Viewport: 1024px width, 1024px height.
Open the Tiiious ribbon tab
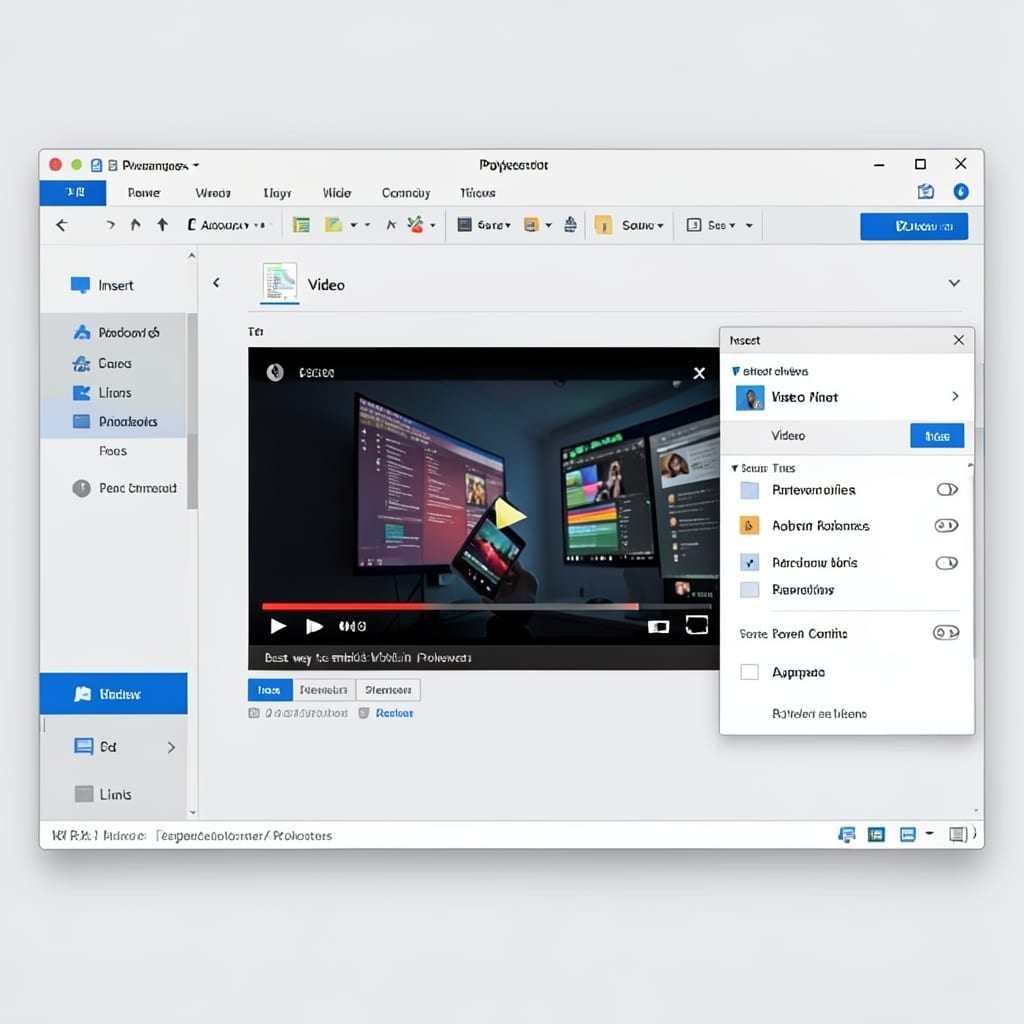477,193
